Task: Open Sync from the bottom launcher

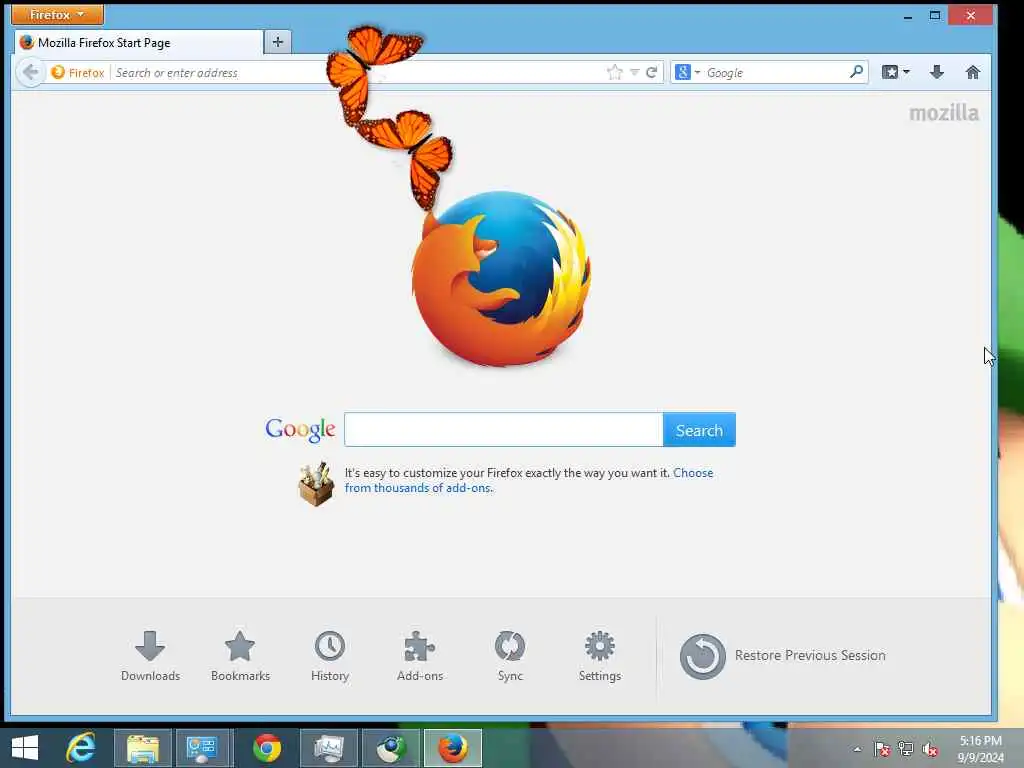Action: [x=510, y=656]
